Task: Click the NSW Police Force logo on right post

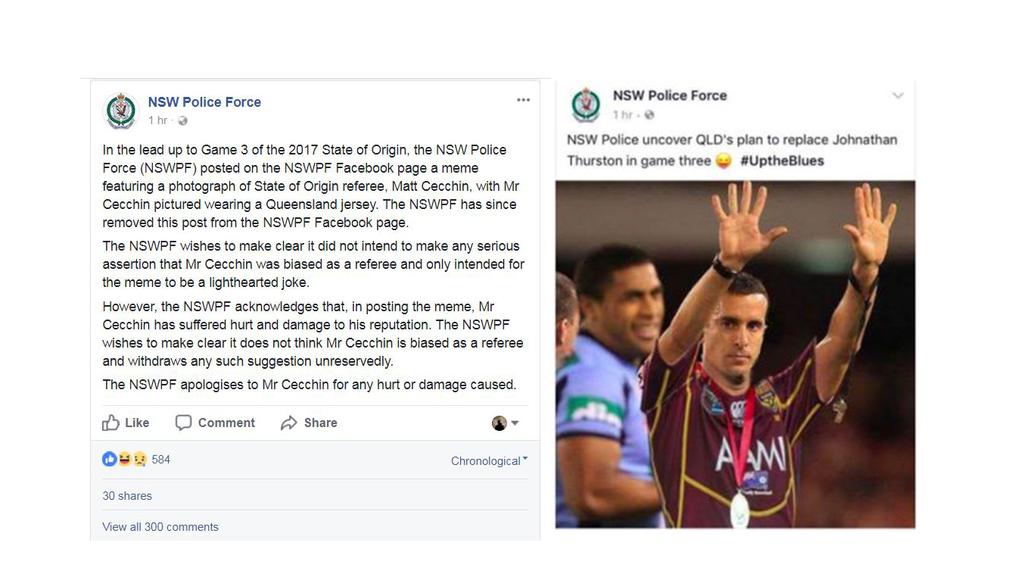Action: point(586,104)
